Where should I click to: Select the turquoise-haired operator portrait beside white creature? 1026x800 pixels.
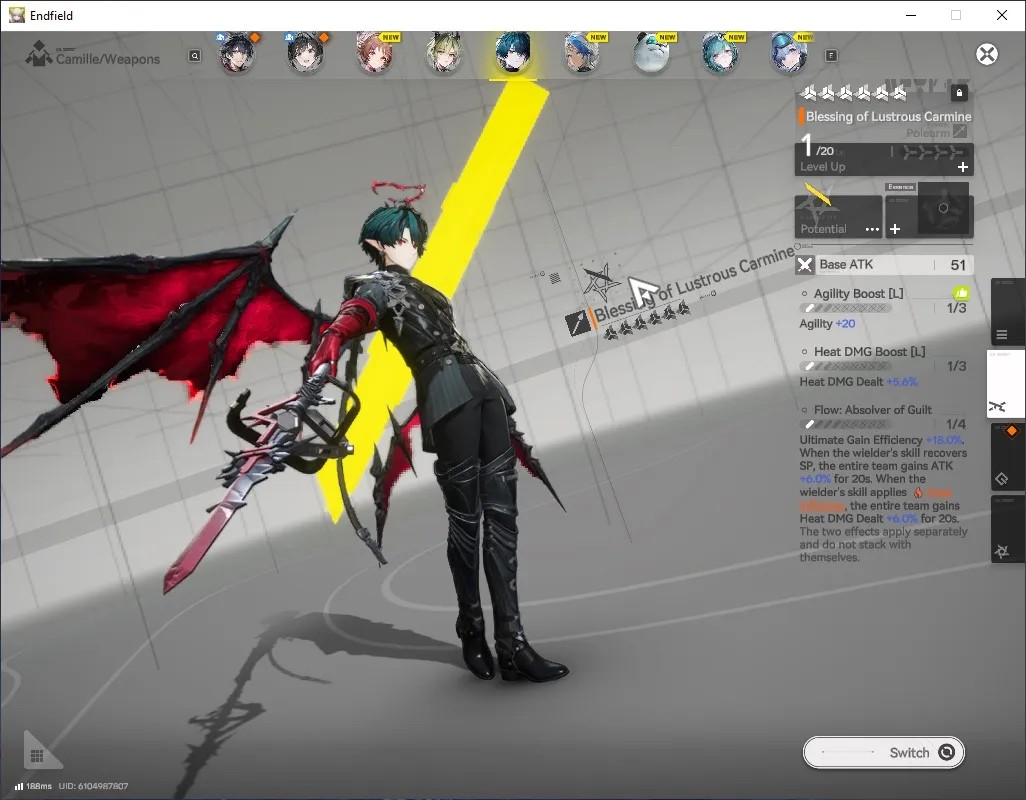coord(720,53)
